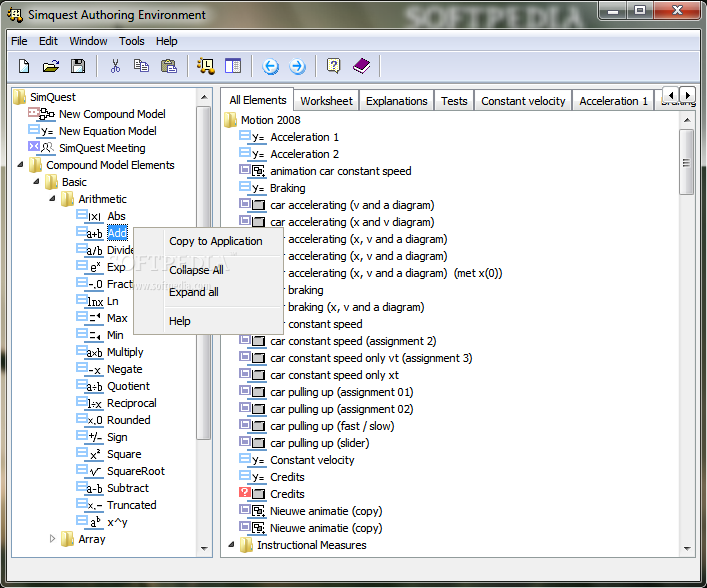Select the All Elements tab
Screen dimensions: 707x588
pyautogui.click(x=257, y=100)
